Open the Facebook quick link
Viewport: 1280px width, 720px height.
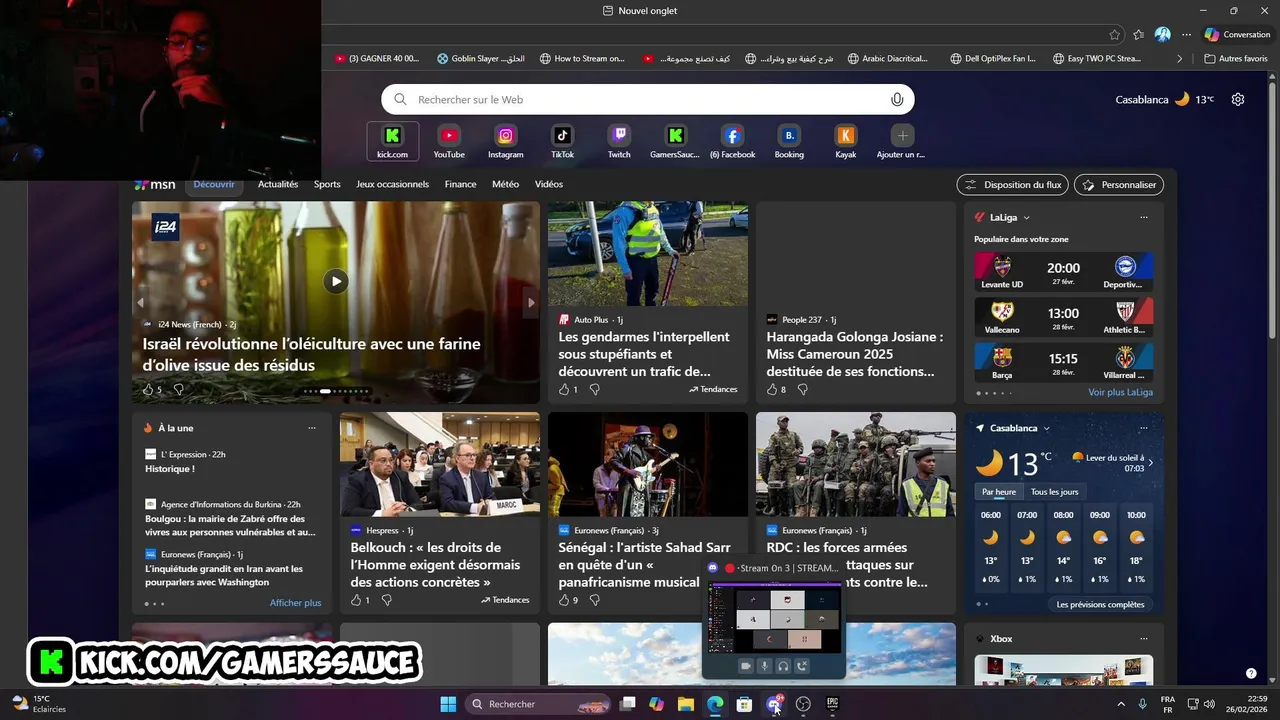[732, 141]
